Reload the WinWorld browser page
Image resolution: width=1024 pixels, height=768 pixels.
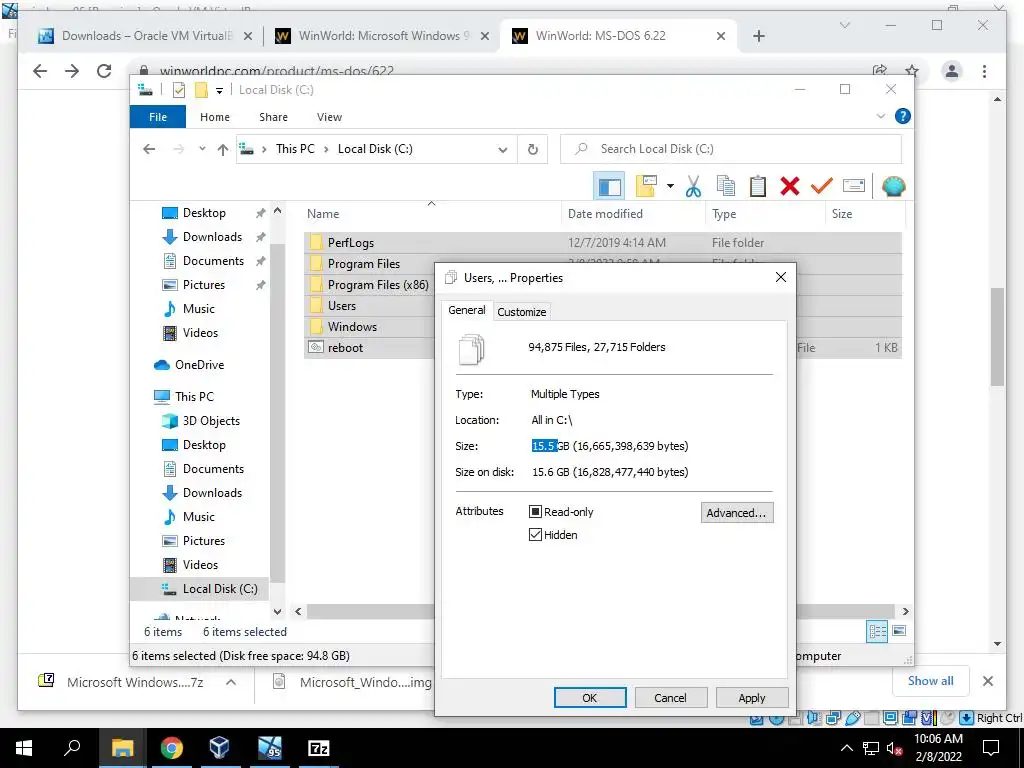(x=104, y=71)
